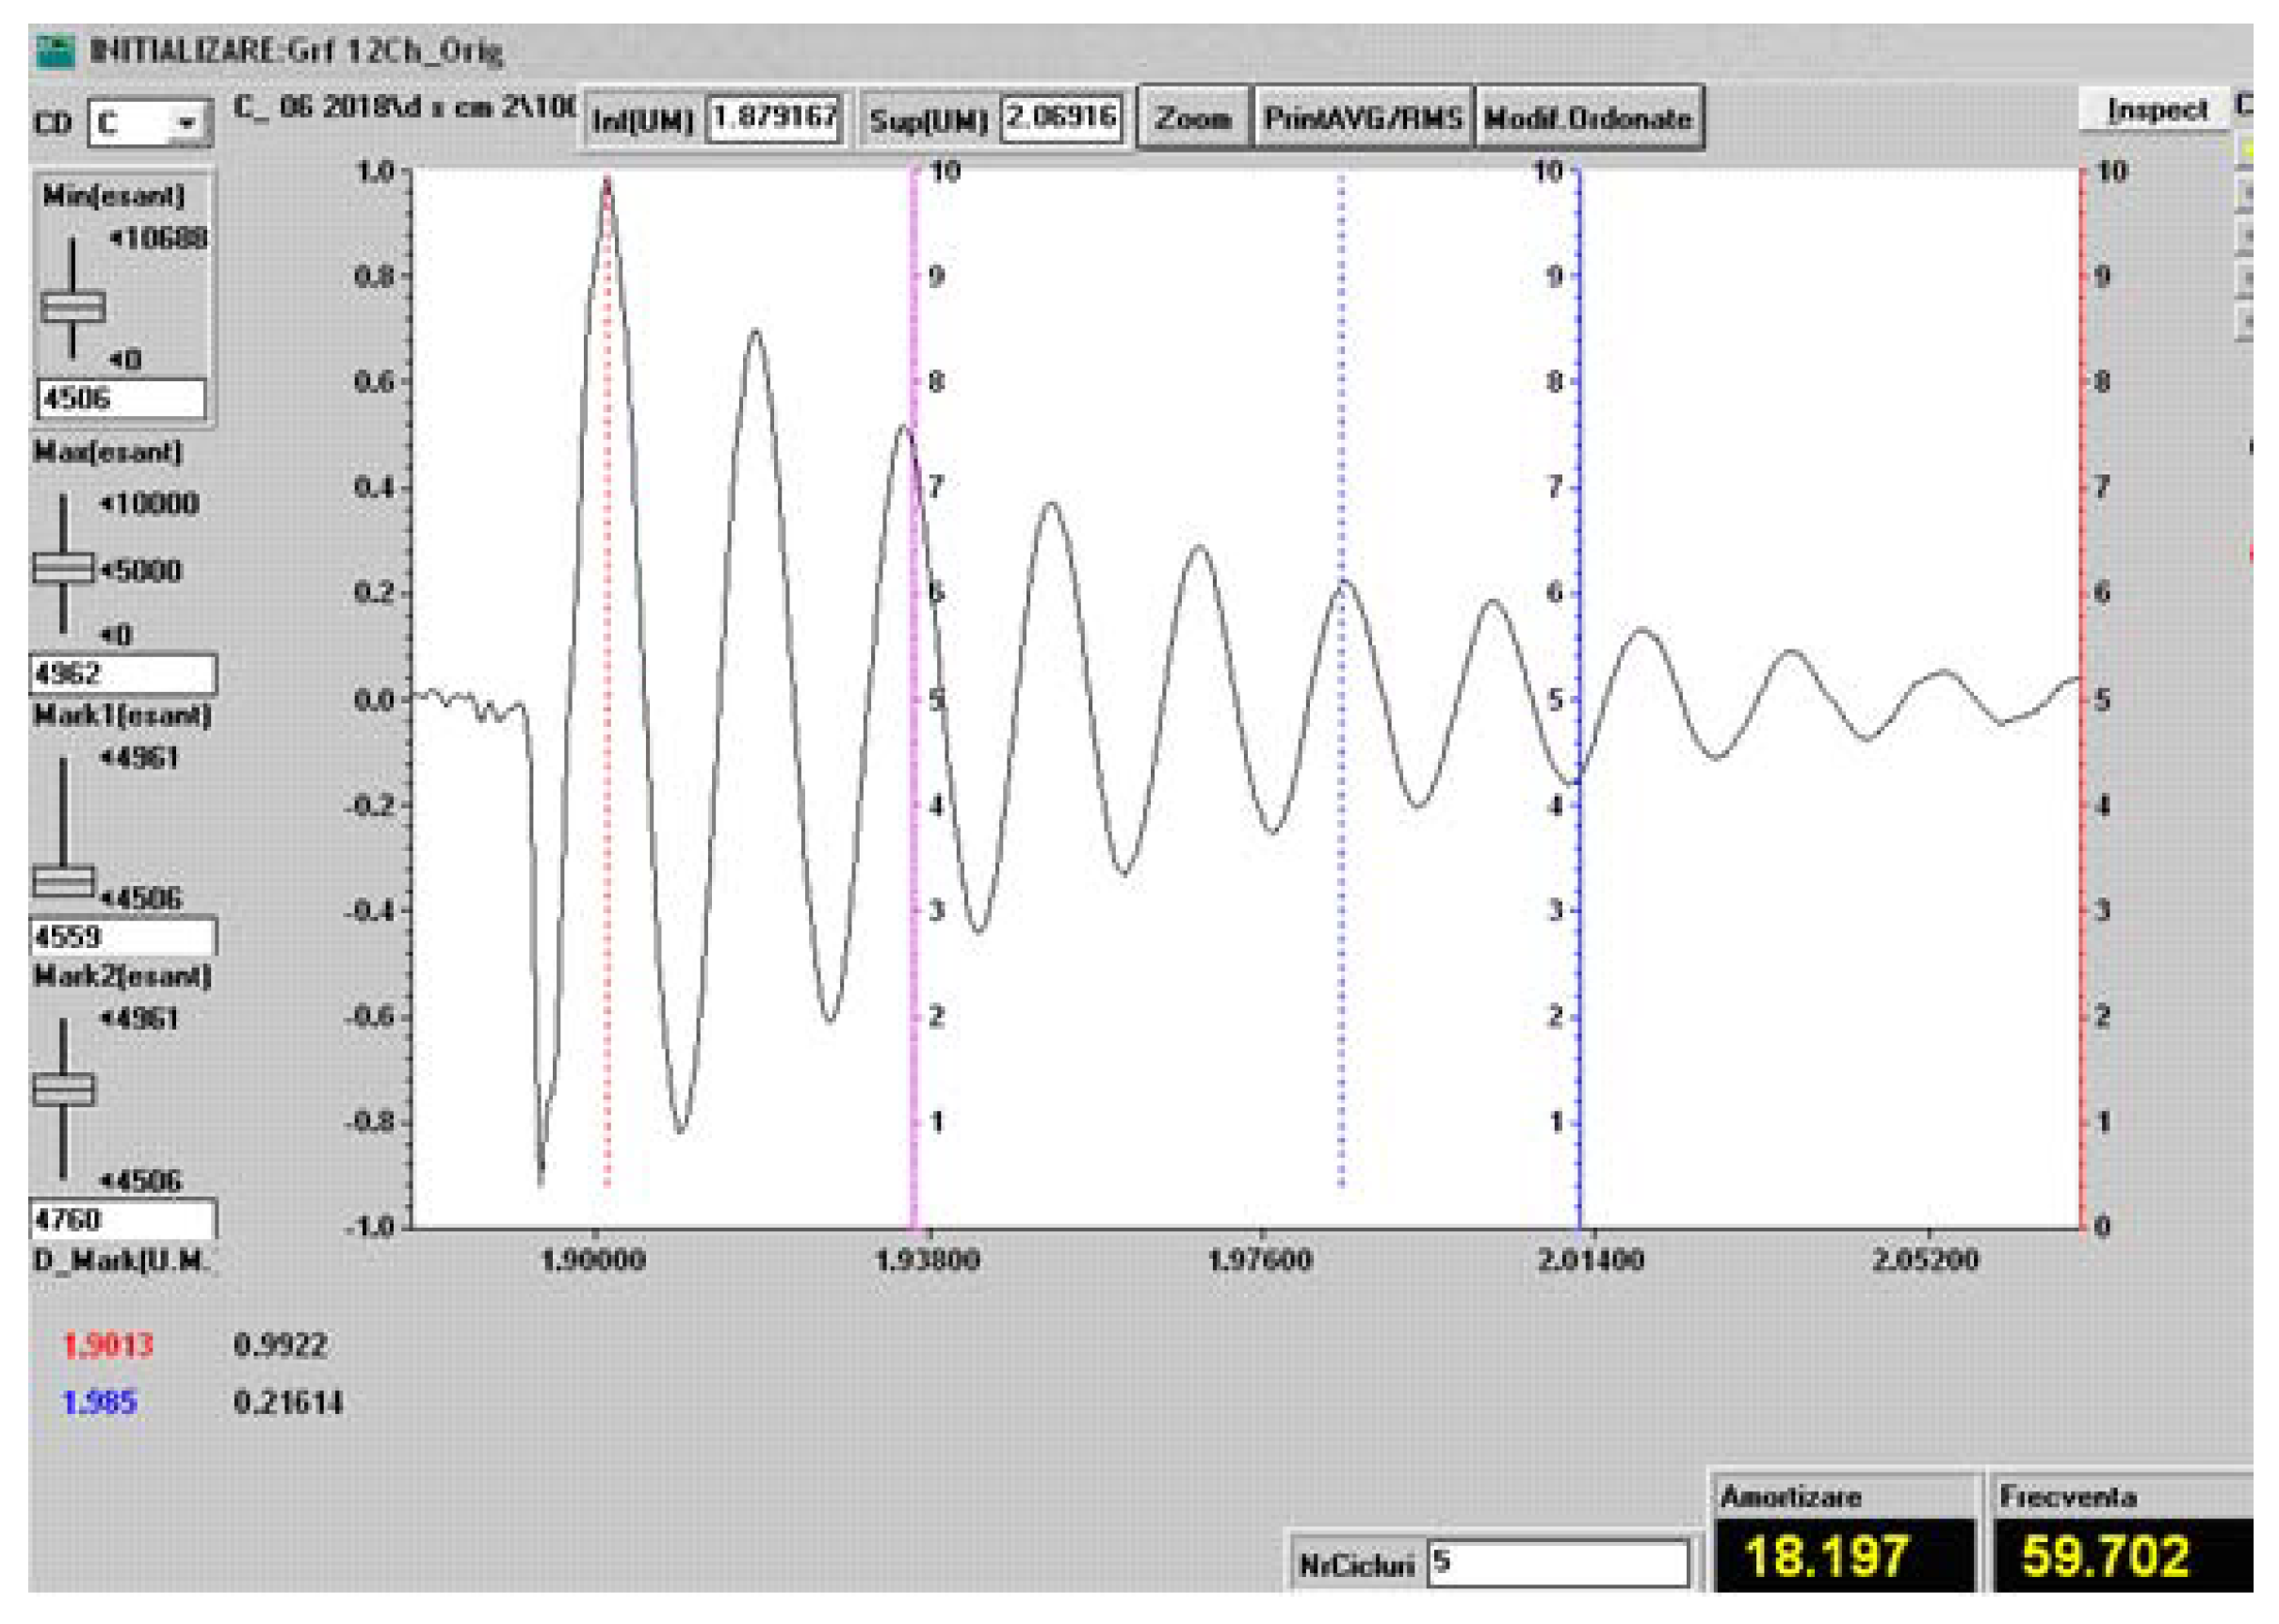The width and height of the screenshot is (2279, 1624).
Task: Click the application icon in title bar
Action: point(54,50)
